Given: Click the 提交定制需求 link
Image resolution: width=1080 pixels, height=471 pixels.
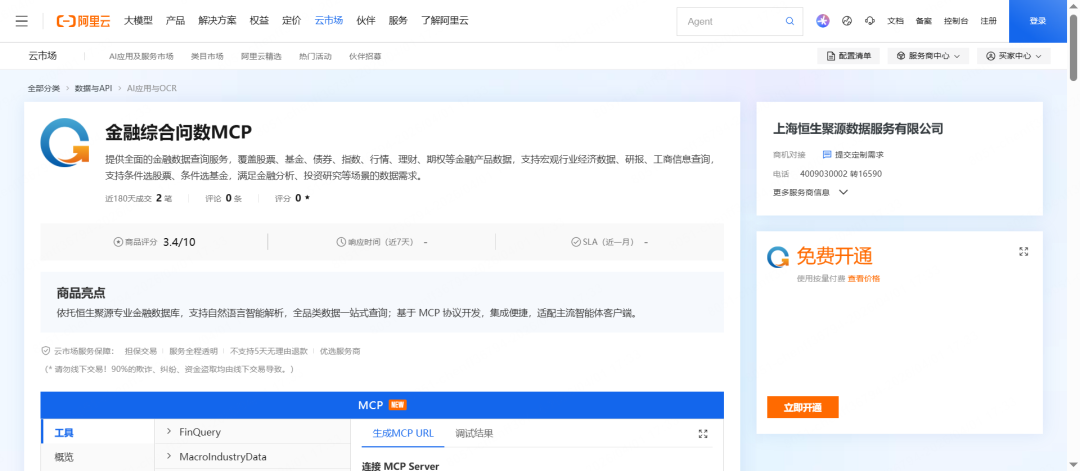Looking at the screenshot, I should tap(852, 155).
